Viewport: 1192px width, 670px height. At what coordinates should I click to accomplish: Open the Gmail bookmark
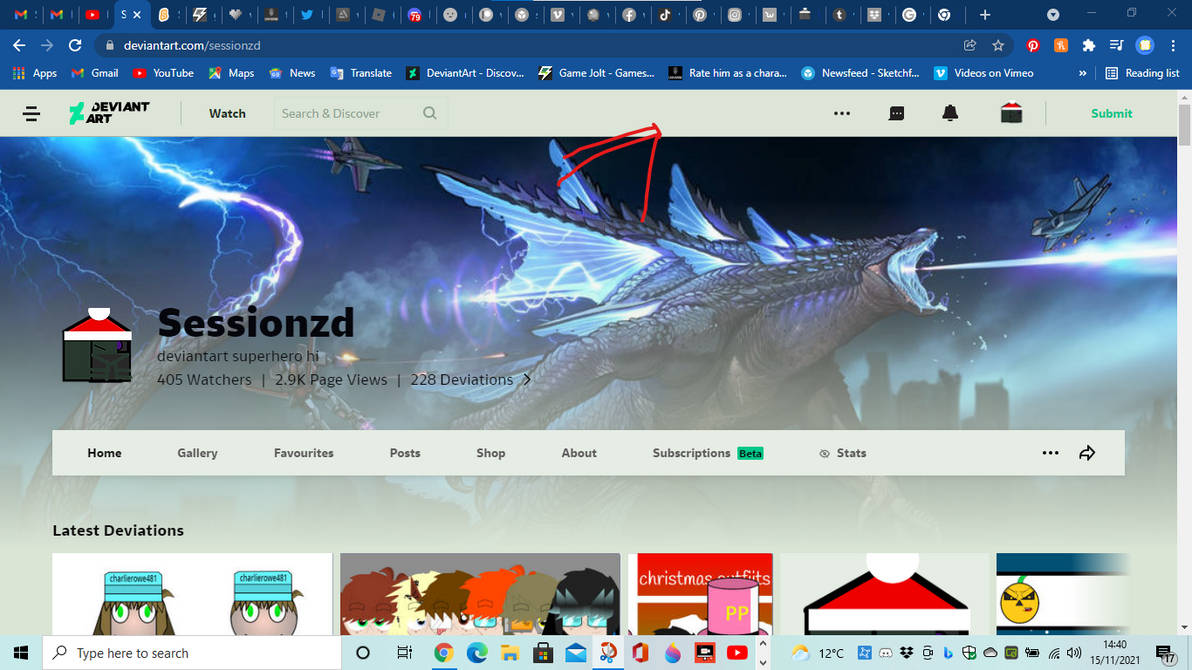[x=94, y=73]
